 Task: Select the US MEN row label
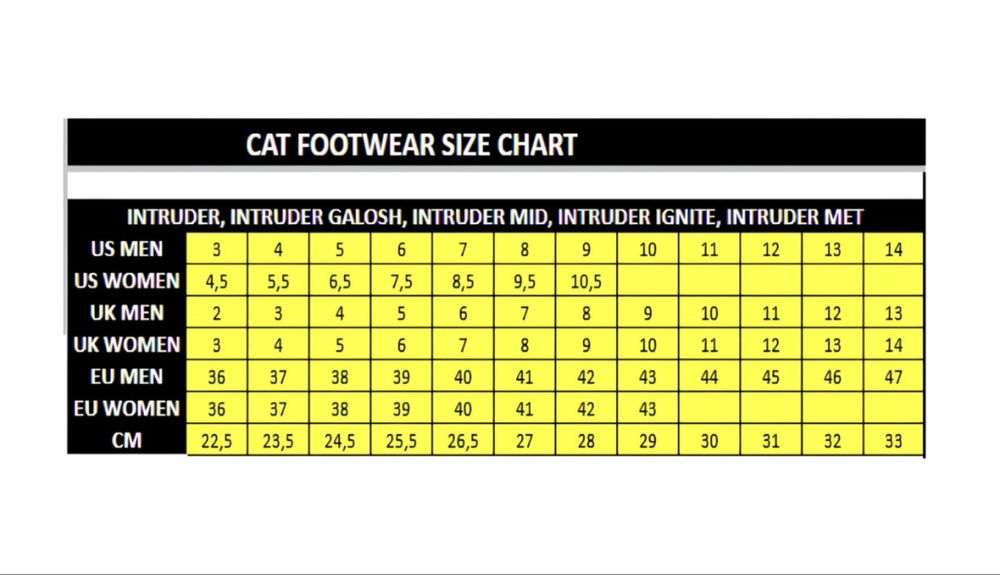click(x=127, y=249)
